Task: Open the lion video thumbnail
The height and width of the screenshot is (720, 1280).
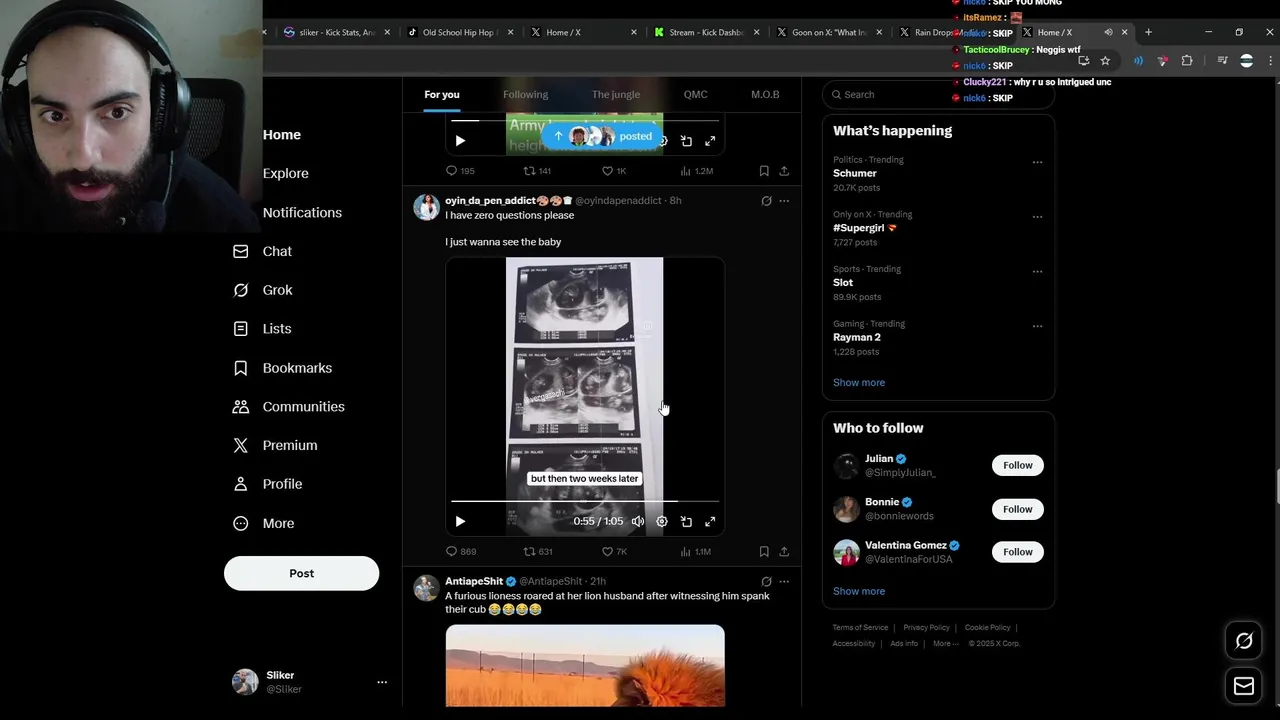Action: pyautogui.click(x=585, y=665)
